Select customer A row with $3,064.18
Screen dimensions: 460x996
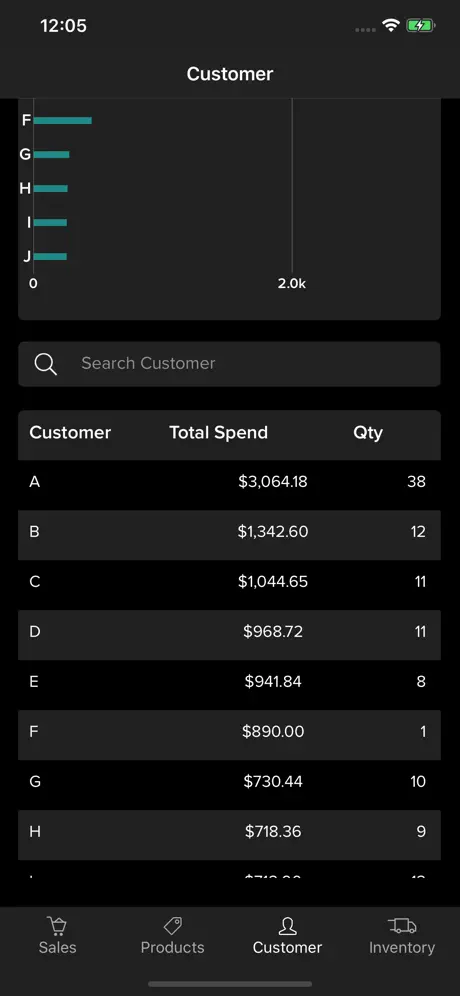tap(229, 482)
